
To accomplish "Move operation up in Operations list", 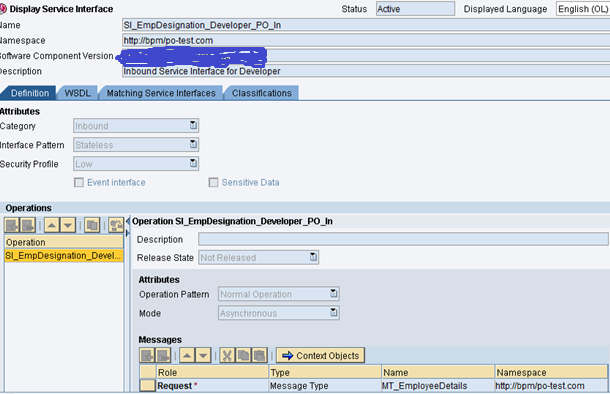I will pyautogui.click(x=52, y=225).
